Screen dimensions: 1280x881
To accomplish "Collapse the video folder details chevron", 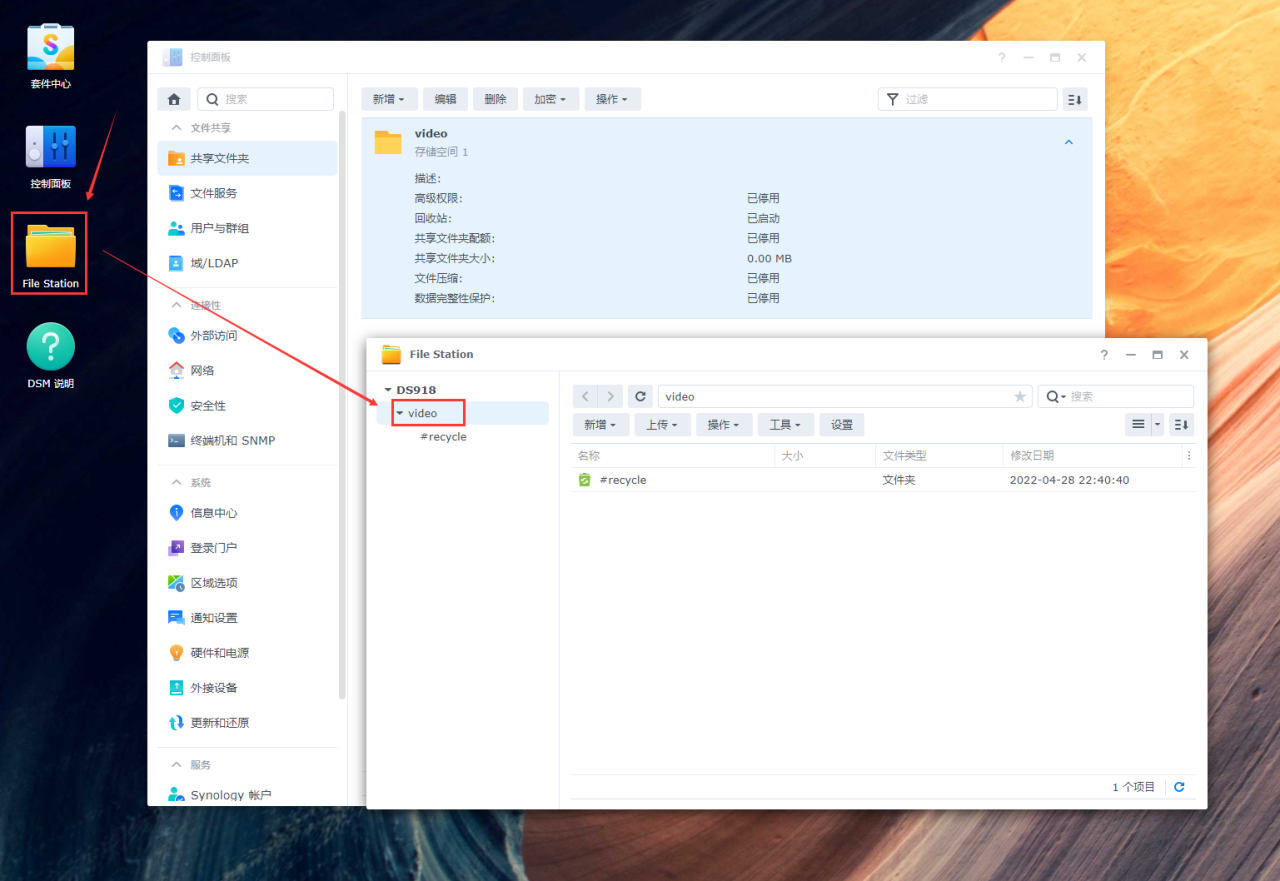I will coord(1068,143).
